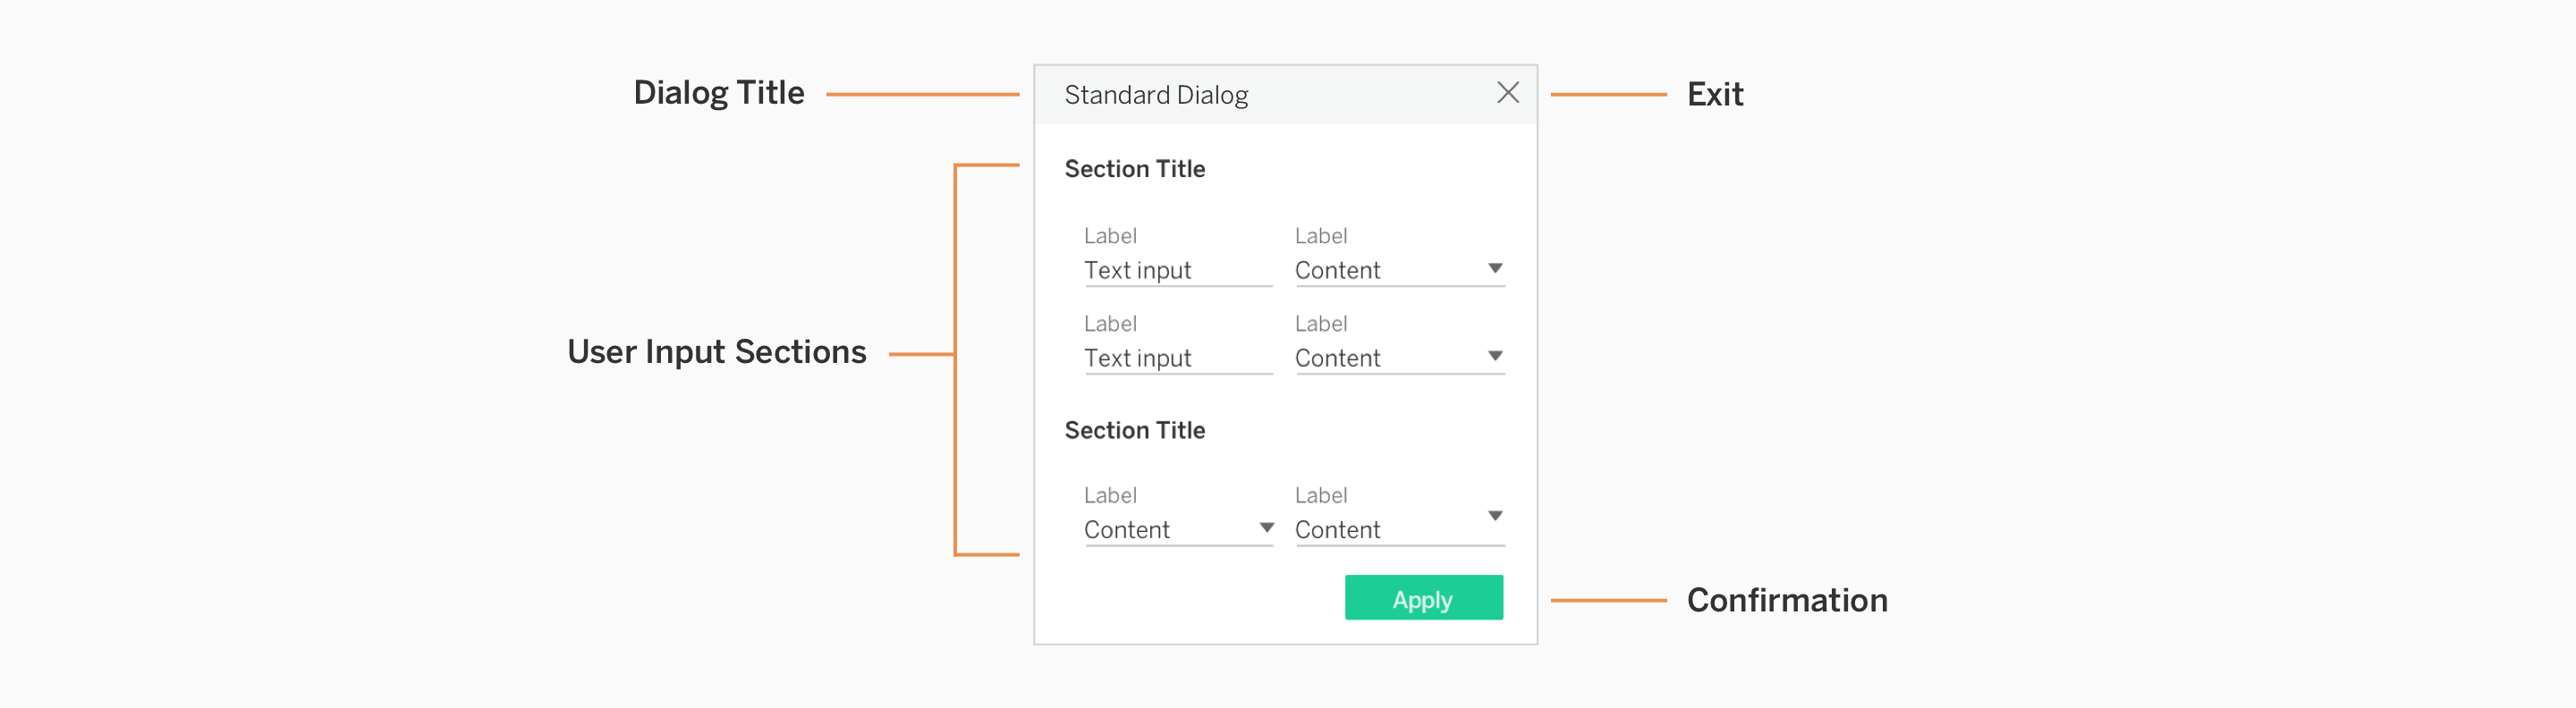Click the Dialog Title annotation label

tap(718, 93)
